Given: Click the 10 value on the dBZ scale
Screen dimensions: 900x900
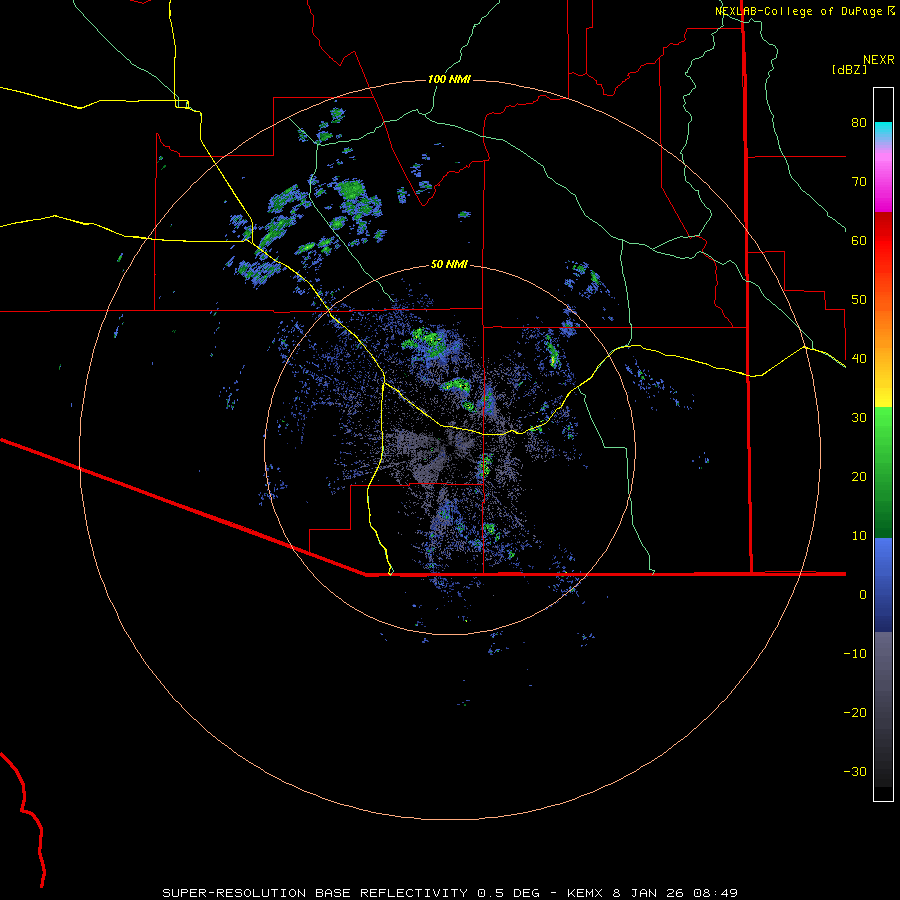Looking at the screenshot, I should (859, 536).
